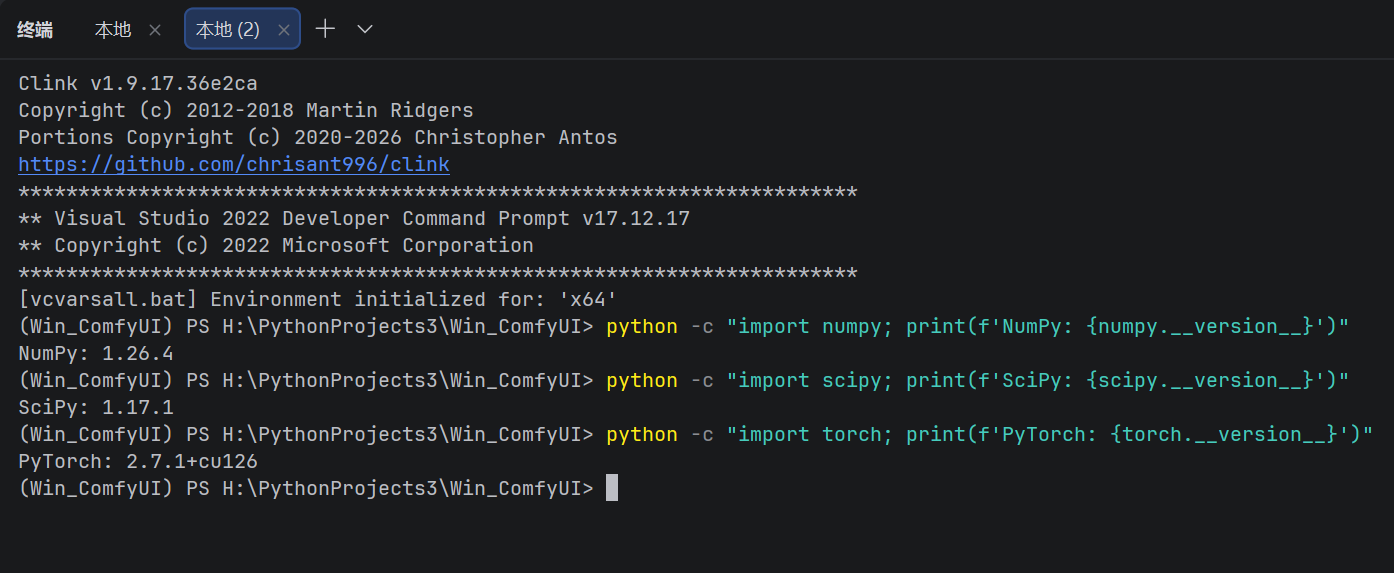The width and height of the screenshot is (1394, 573).
Task: Place cursor at the terminal's blinking block cursor
Action: coord(612,488)
